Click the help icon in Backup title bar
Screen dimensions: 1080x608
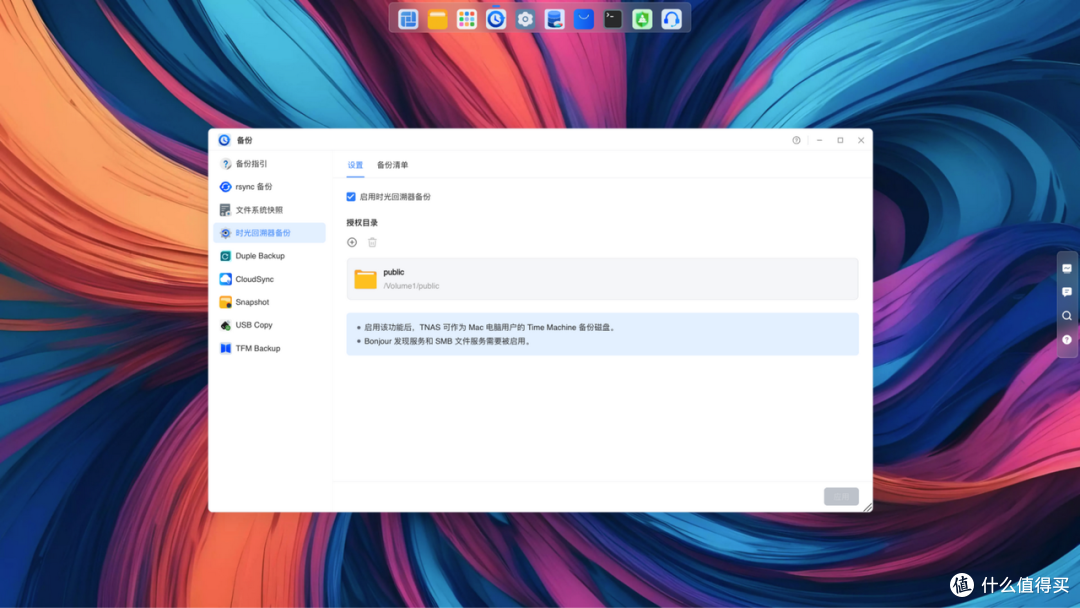(796, 140)
